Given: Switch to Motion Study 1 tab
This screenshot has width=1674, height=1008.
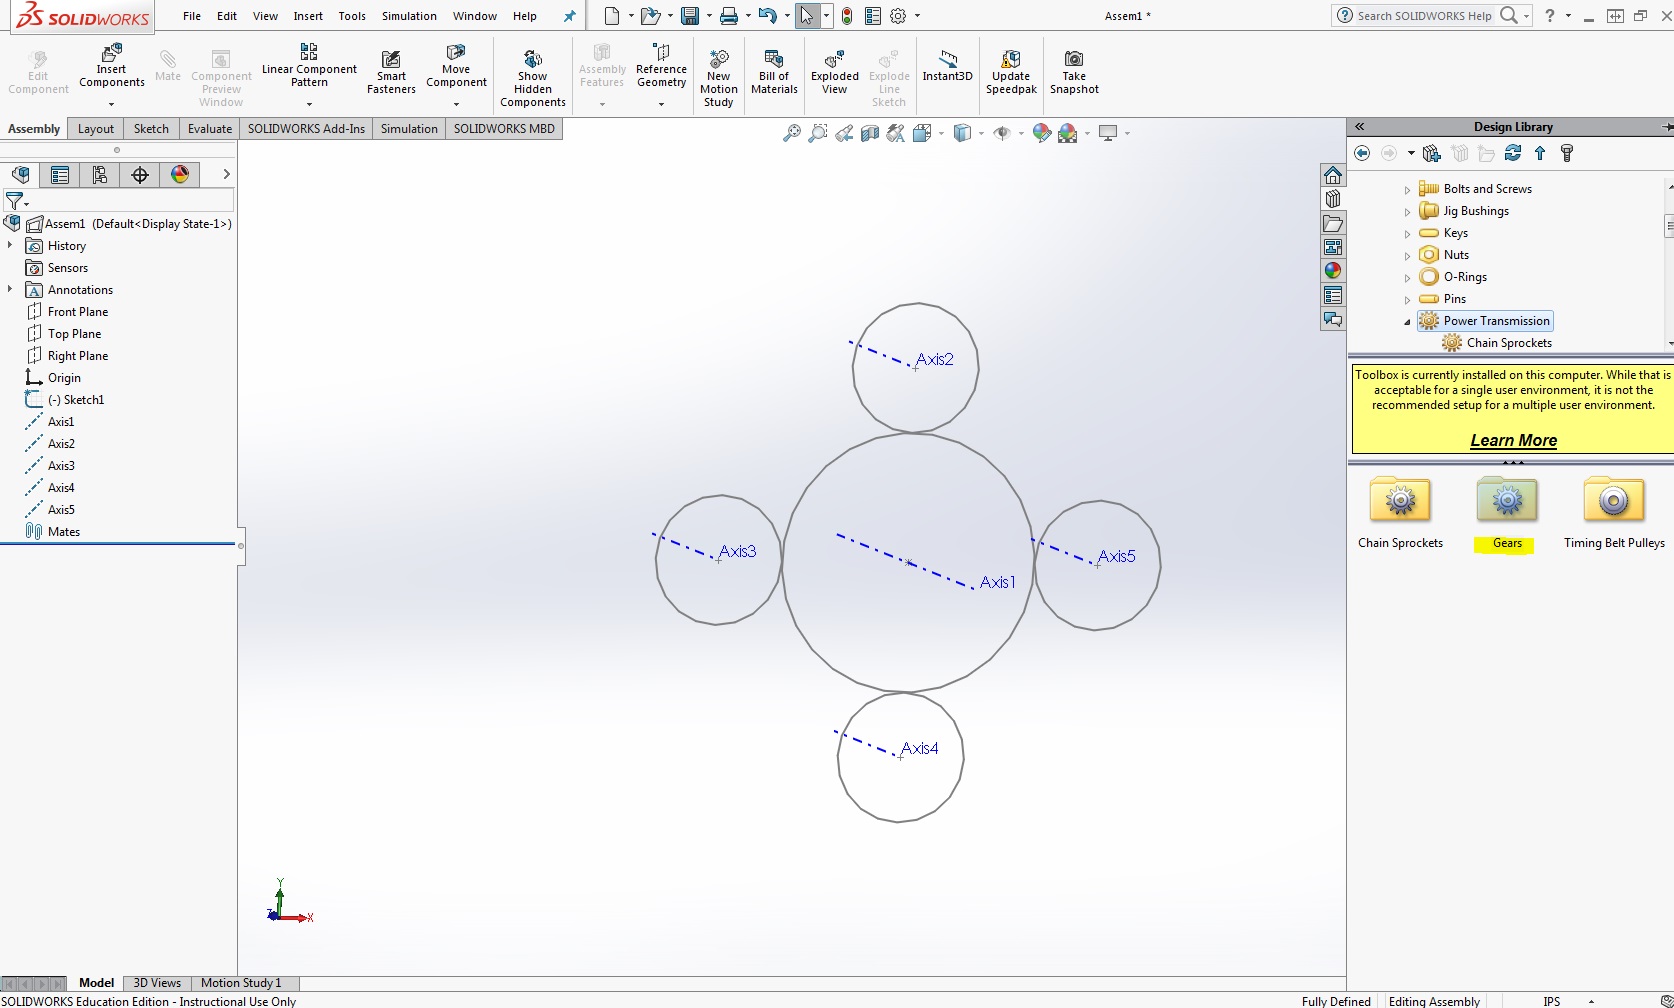Looking at the screenshot, I should (x=241, y=983).
